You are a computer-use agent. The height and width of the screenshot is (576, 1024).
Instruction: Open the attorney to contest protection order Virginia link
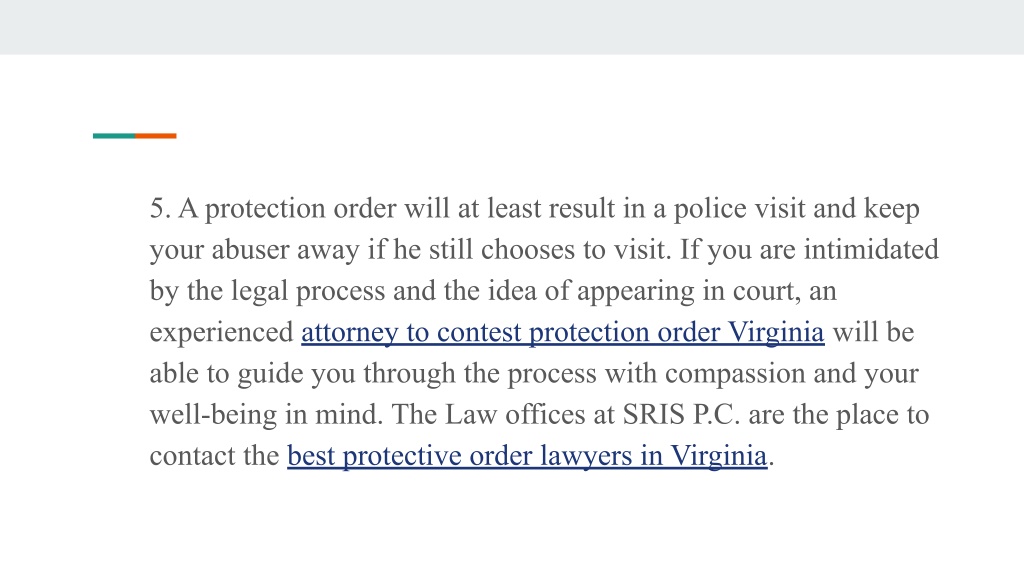[562, 332]
